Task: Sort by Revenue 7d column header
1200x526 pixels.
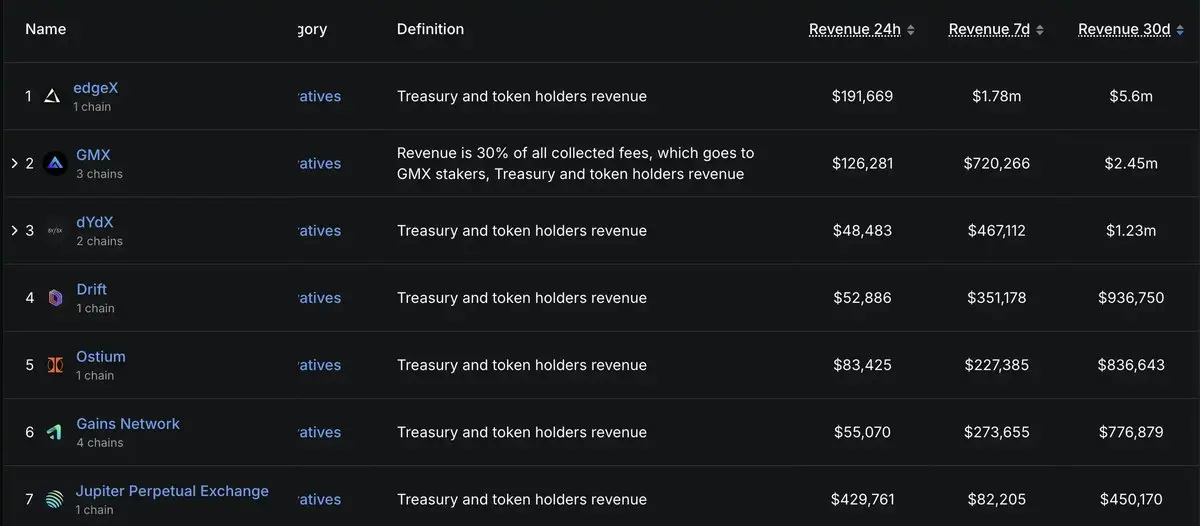Action: point(989,29)
